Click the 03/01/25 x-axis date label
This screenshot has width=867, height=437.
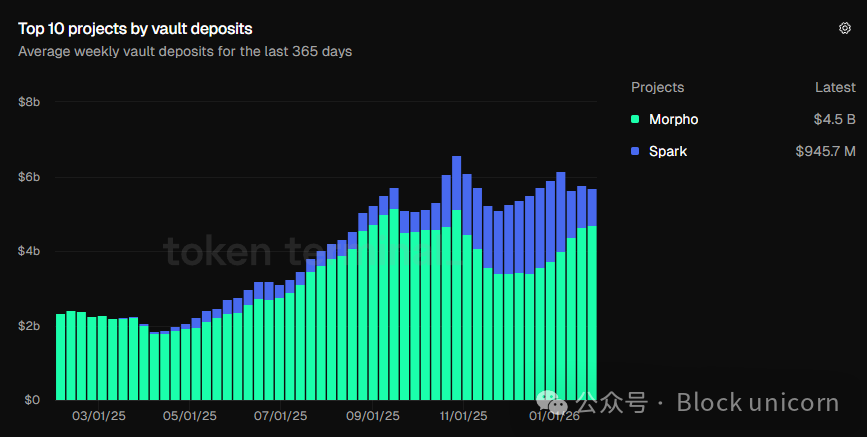click(x=99, y=415)
